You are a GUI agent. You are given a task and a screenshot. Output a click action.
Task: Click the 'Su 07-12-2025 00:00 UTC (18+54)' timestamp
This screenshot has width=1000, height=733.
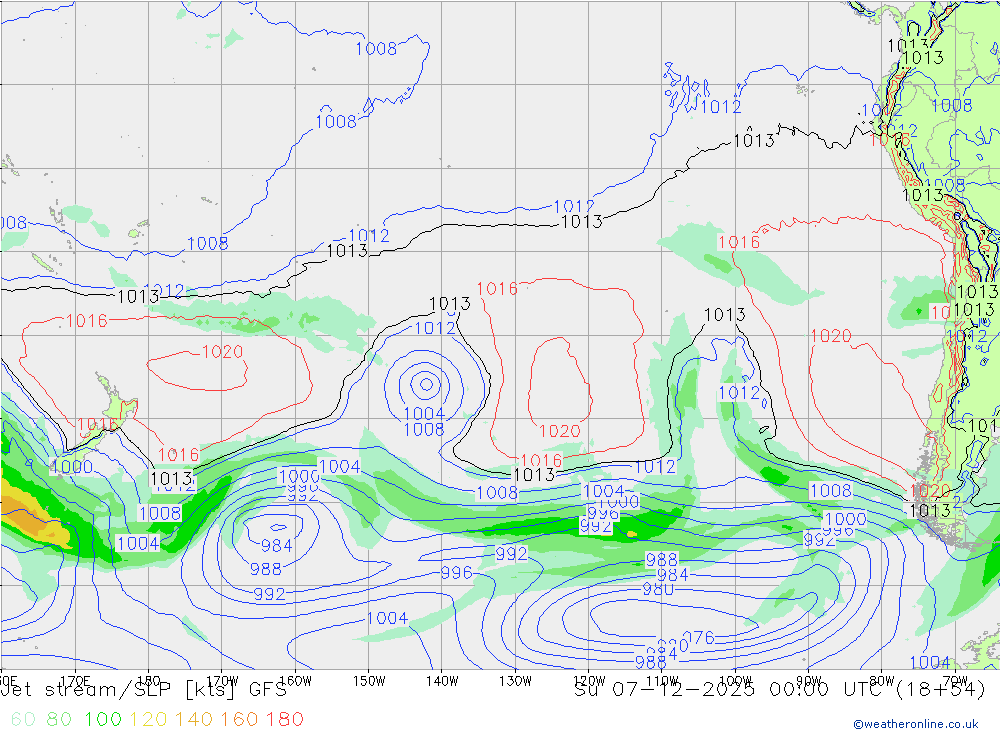(780, 690)
